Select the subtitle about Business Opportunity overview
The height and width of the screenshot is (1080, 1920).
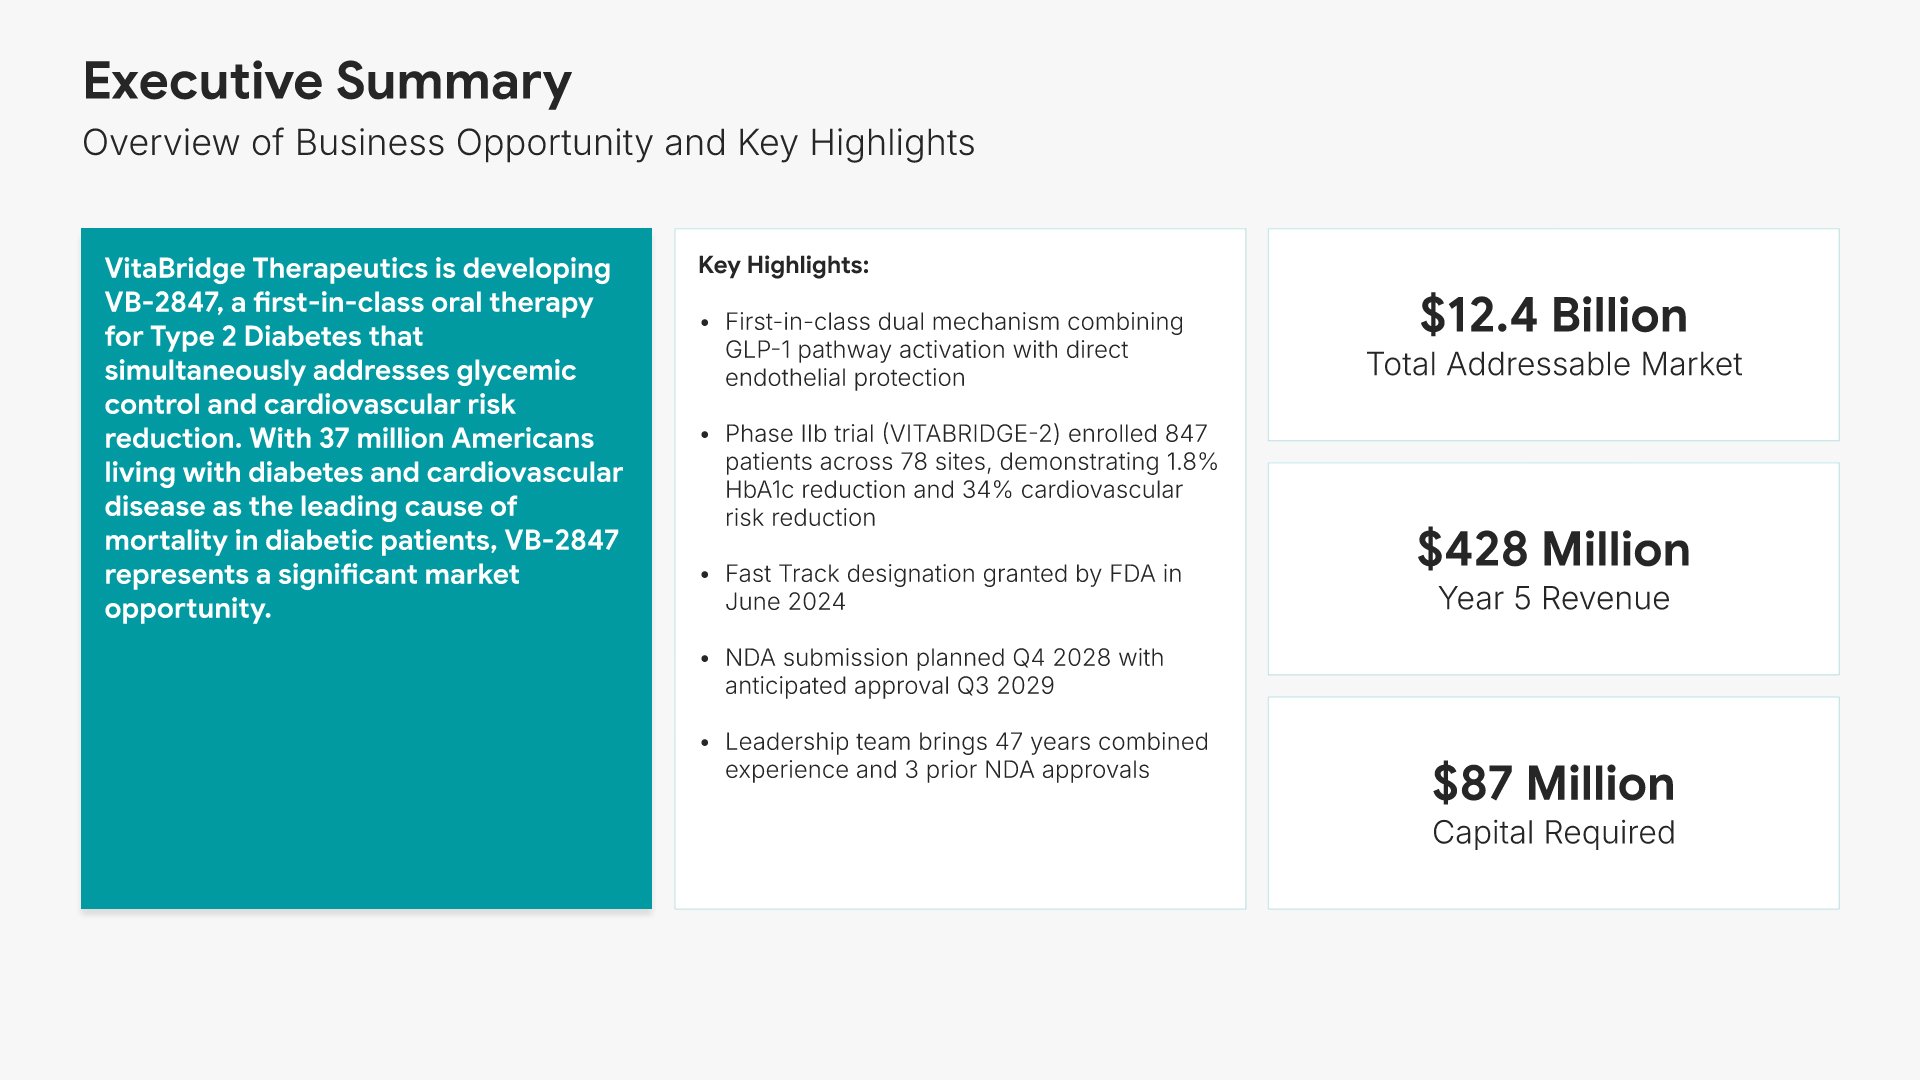[x=528, y=143]
